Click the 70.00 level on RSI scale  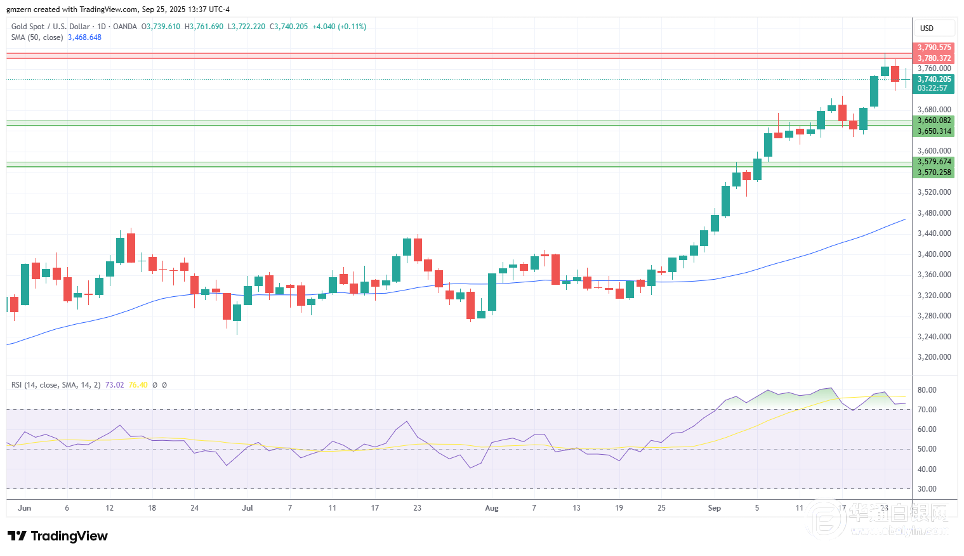coord(926,409)
